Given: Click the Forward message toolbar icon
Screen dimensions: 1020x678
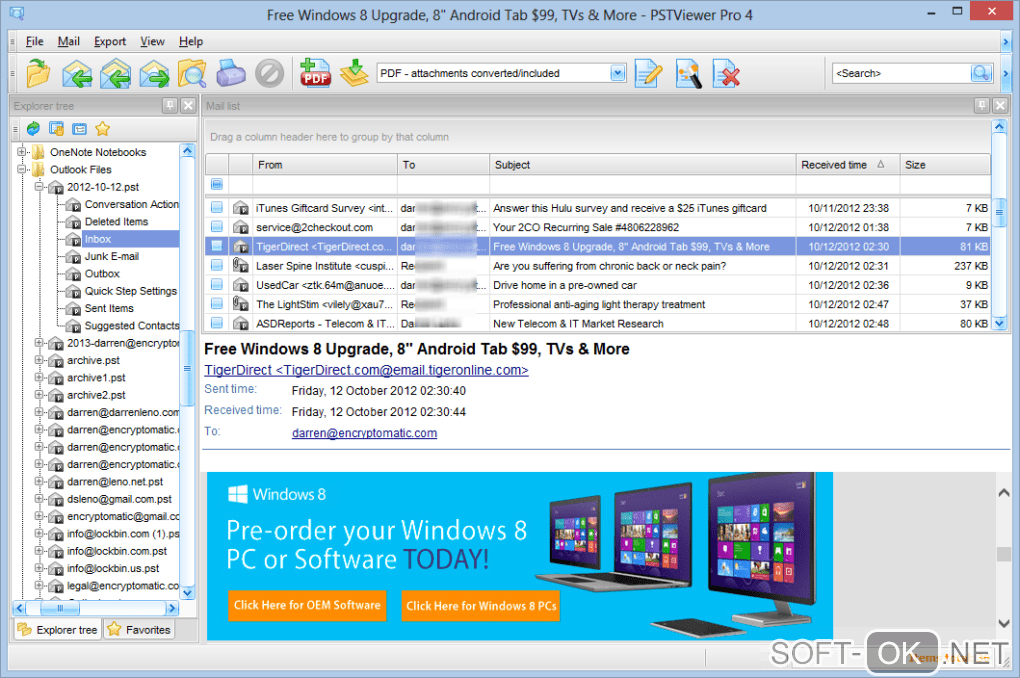Looking at the screenshot, I should tap(154, 74).
